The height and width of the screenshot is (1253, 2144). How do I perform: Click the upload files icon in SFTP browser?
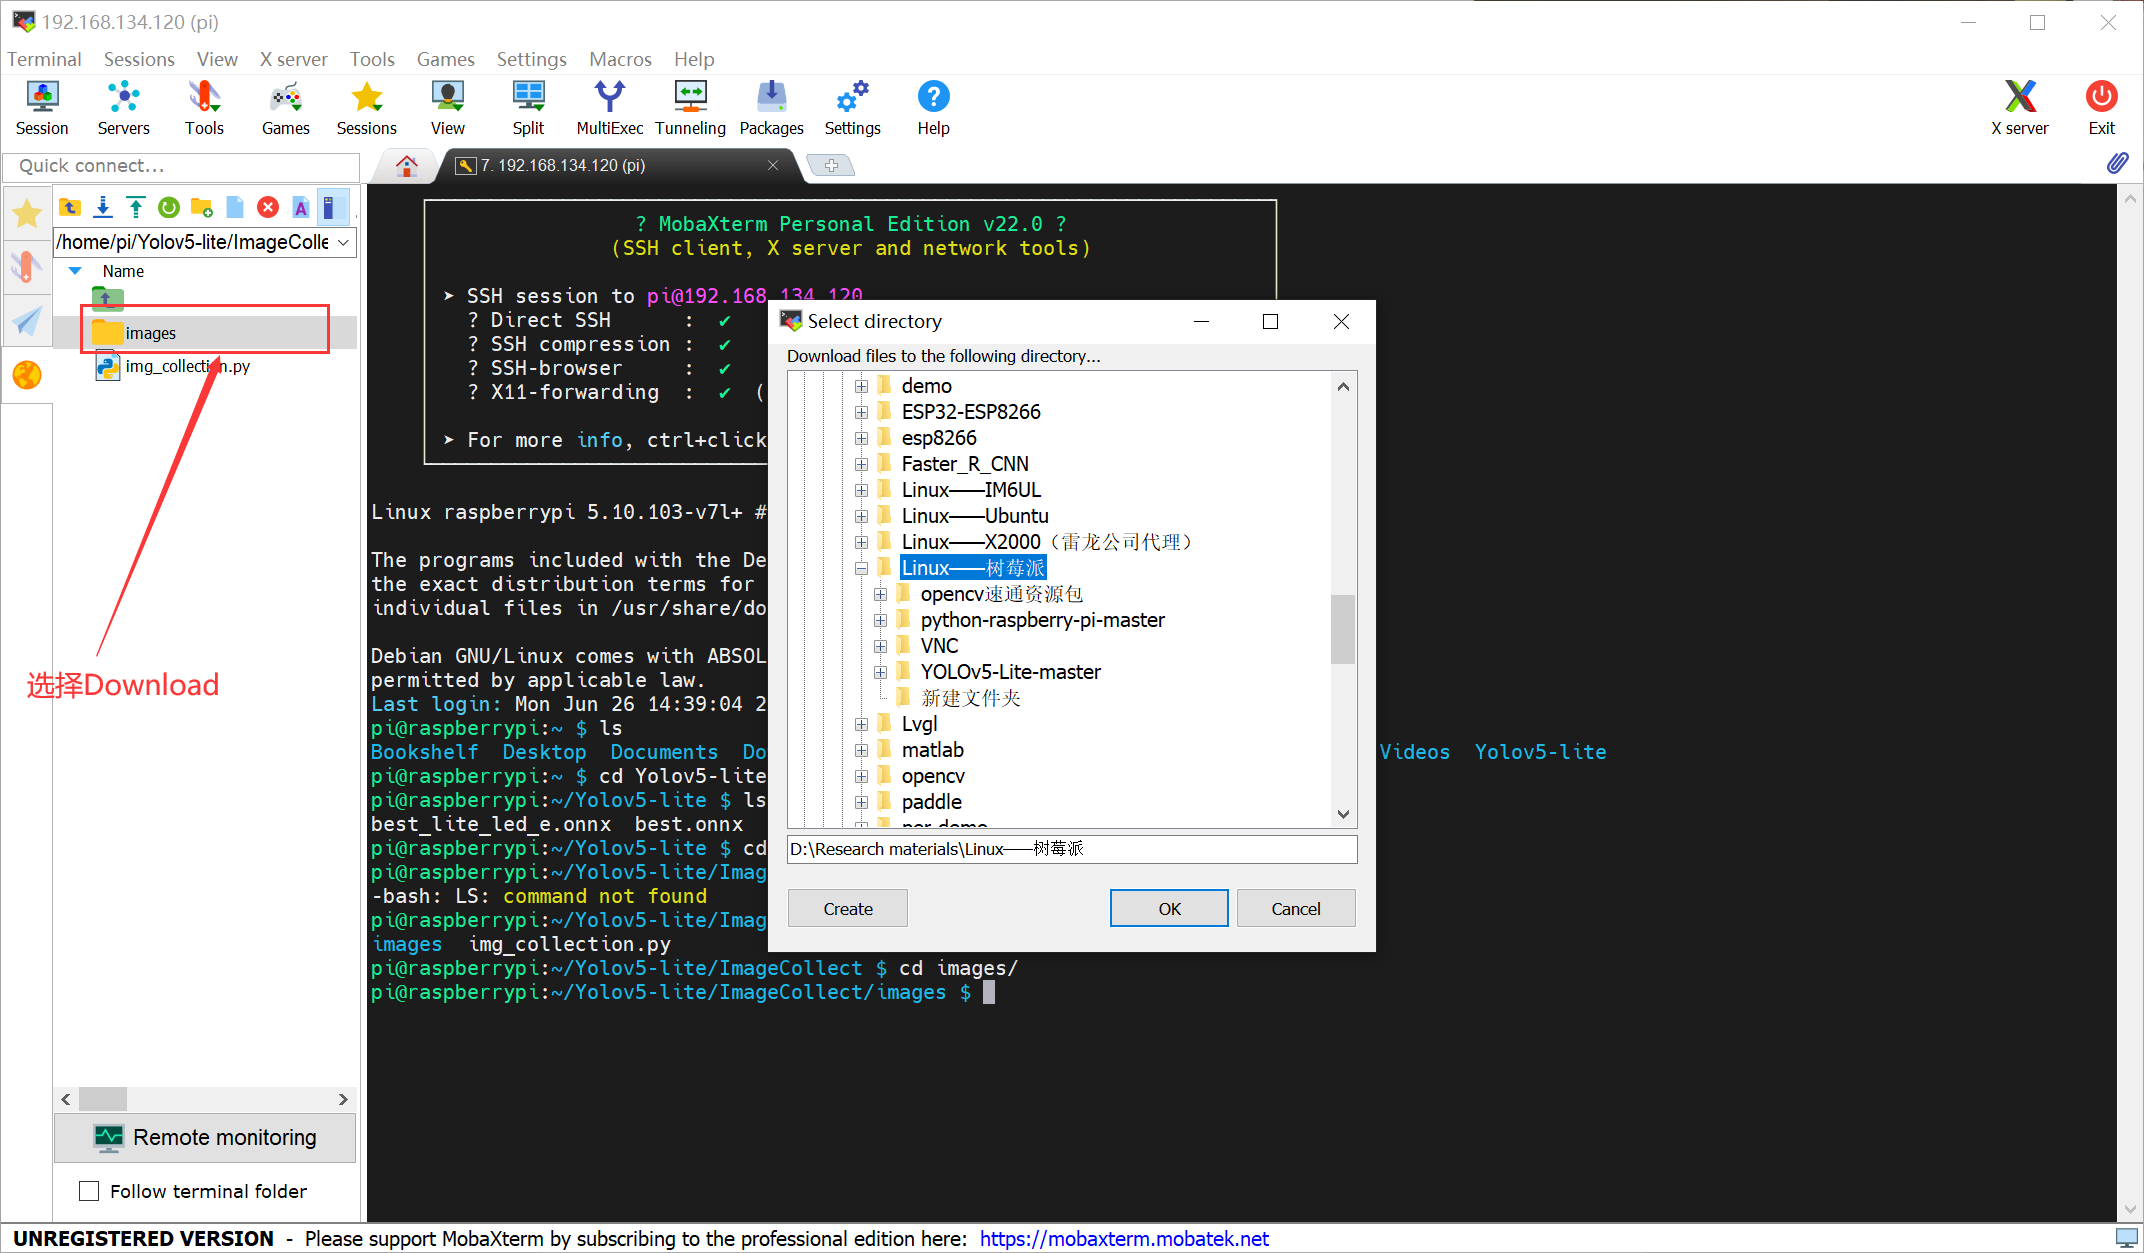tap(136, 207)
